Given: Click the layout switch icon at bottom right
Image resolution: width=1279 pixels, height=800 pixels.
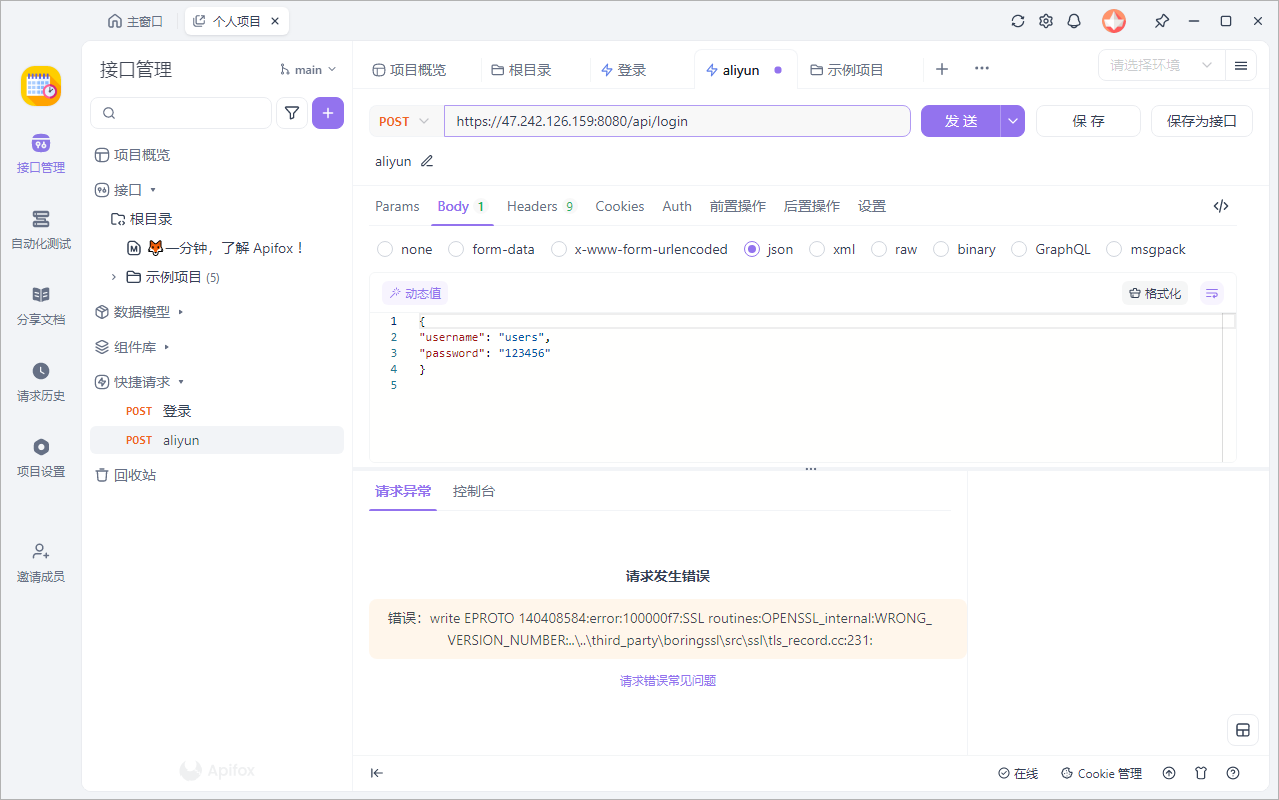Looking at the screenshot, I should point(1243,730).
